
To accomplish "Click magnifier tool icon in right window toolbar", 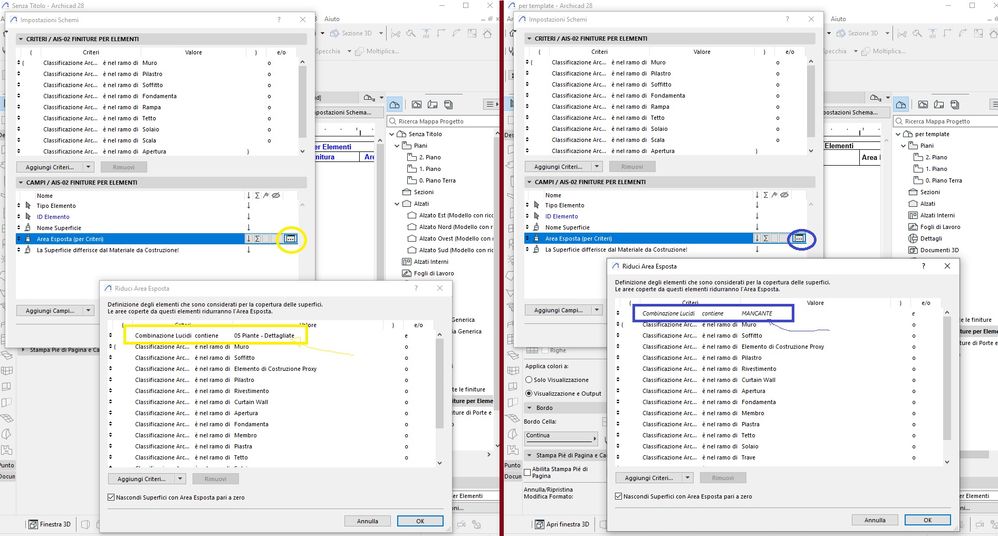I will (x=917, y=33).
